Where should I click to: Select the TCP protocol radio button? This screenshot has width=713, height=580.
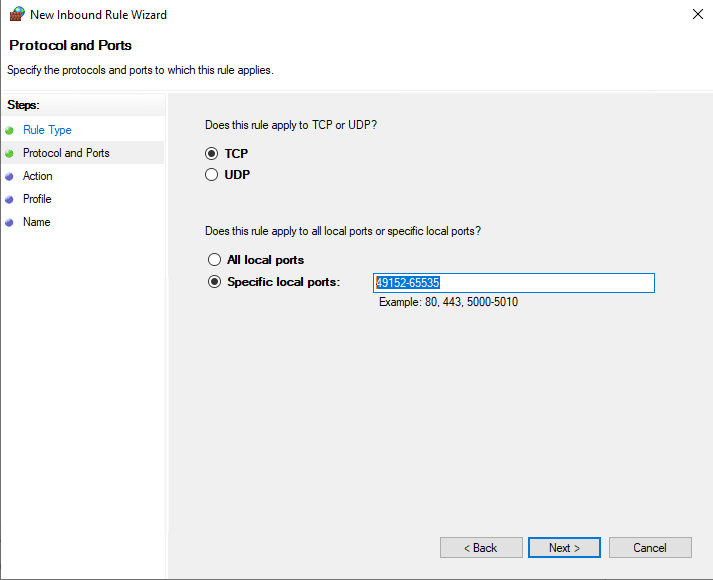pyautogui.click(x=211, y=154)
